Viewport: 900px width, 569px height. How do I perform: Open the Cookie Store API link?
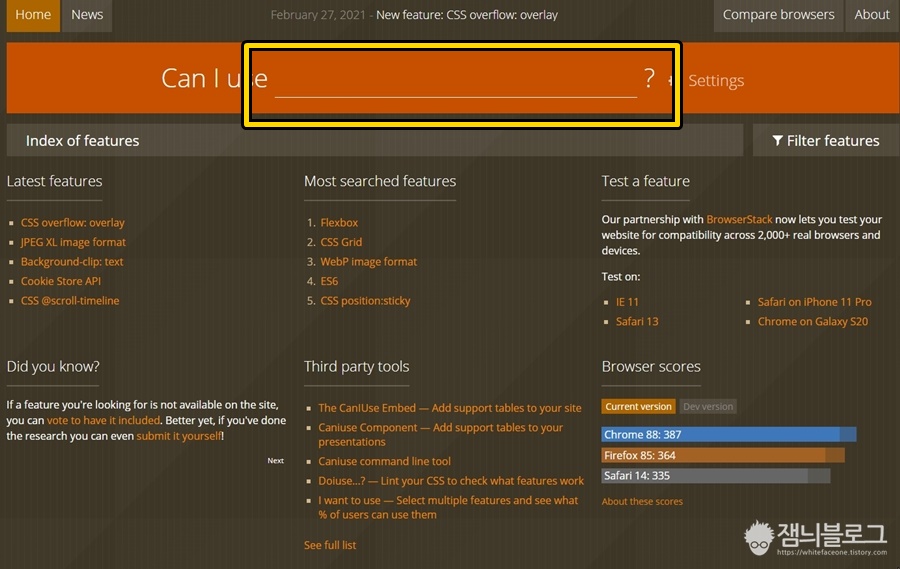click(61, 281)
